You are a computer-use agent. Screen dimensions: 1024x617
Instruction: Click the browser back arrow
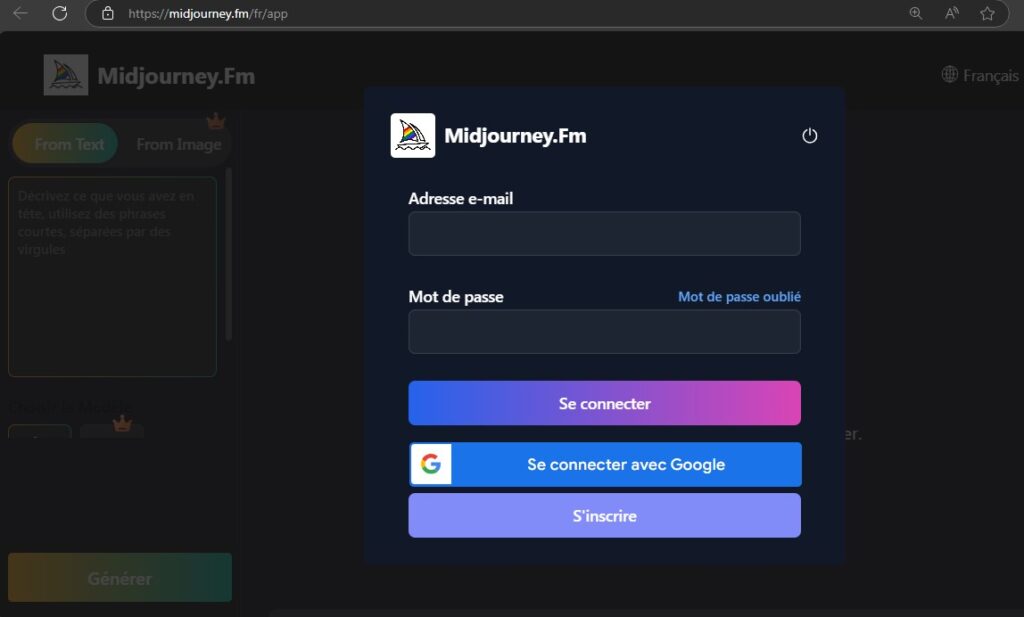click(20, 13)
